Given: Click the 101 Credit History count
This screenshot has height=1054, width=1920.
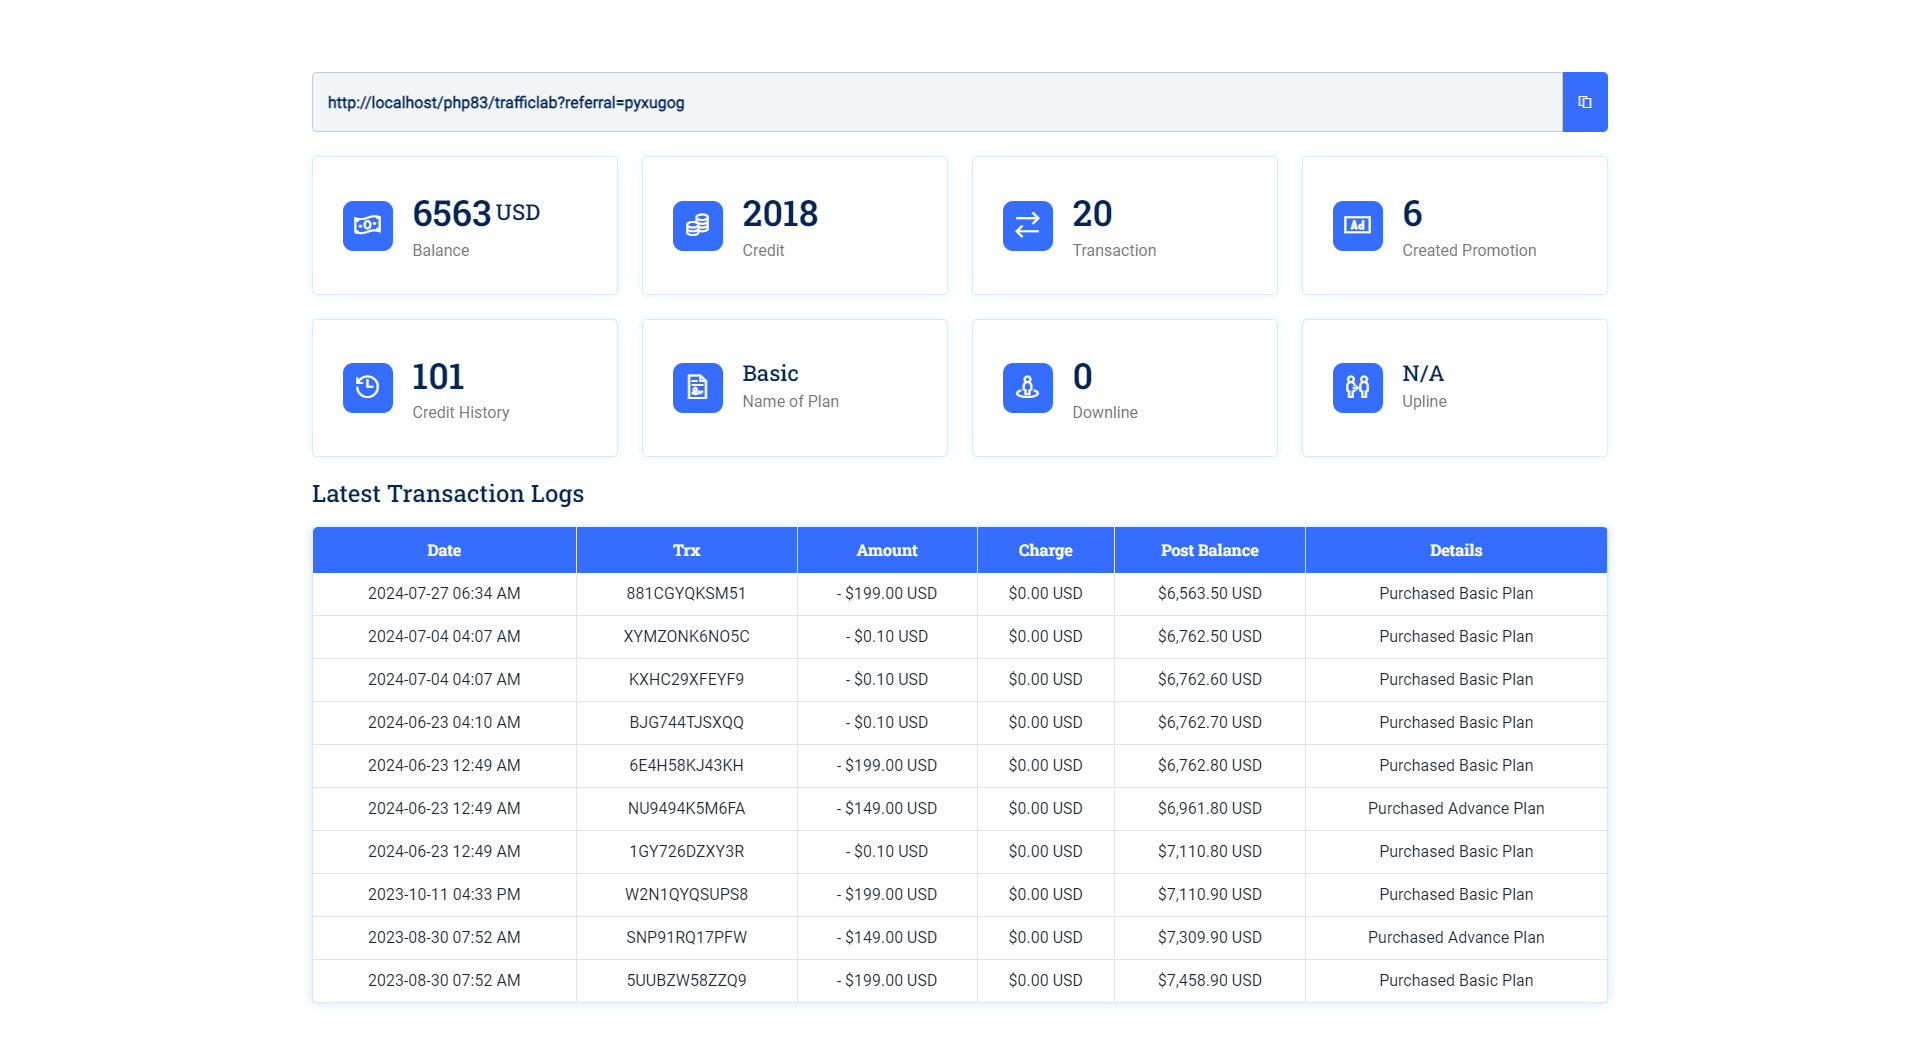Looking at the screenshot, I should click(x=438, y=377).
